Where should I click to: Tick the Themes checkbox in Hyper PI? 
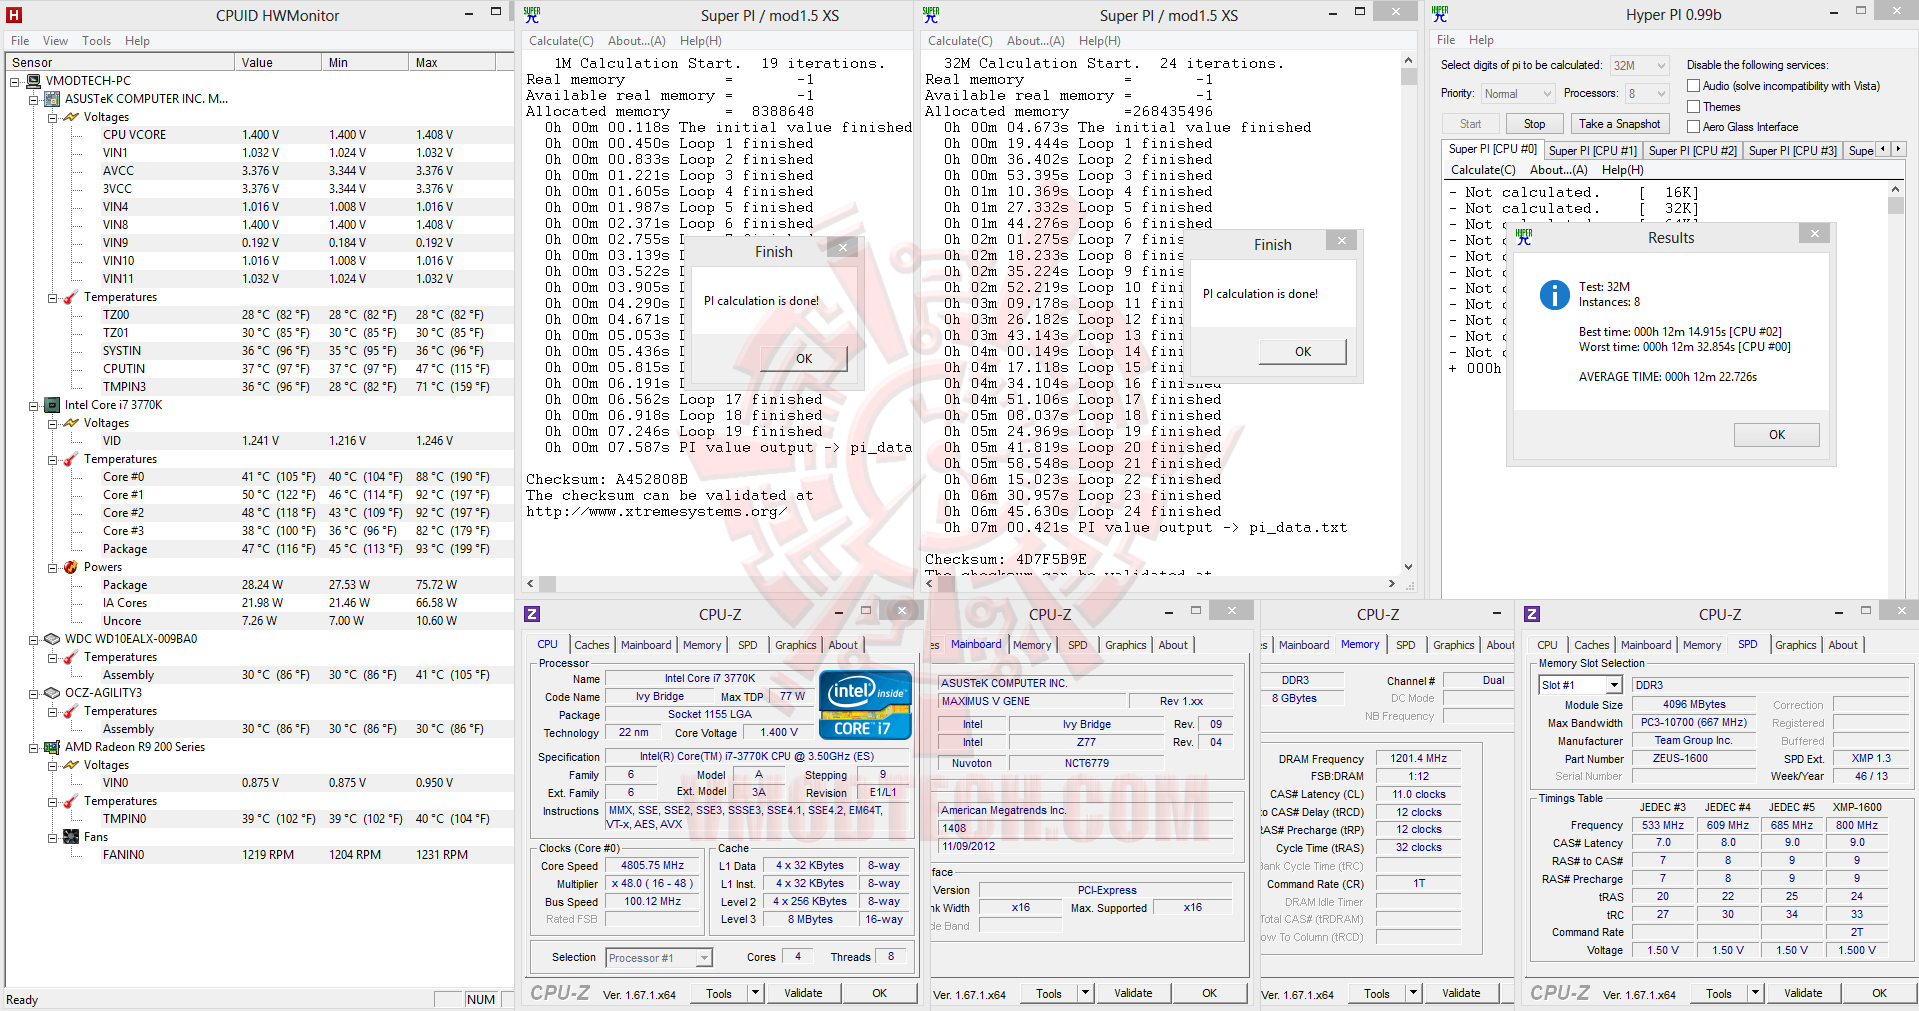click(1694, 107)
